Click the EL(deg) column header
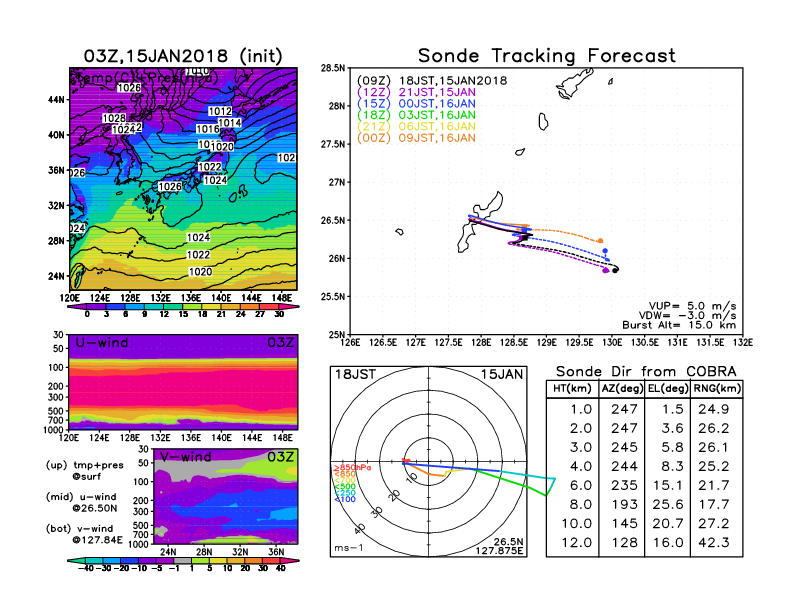792x612 pixels. (x=668, y=389)
